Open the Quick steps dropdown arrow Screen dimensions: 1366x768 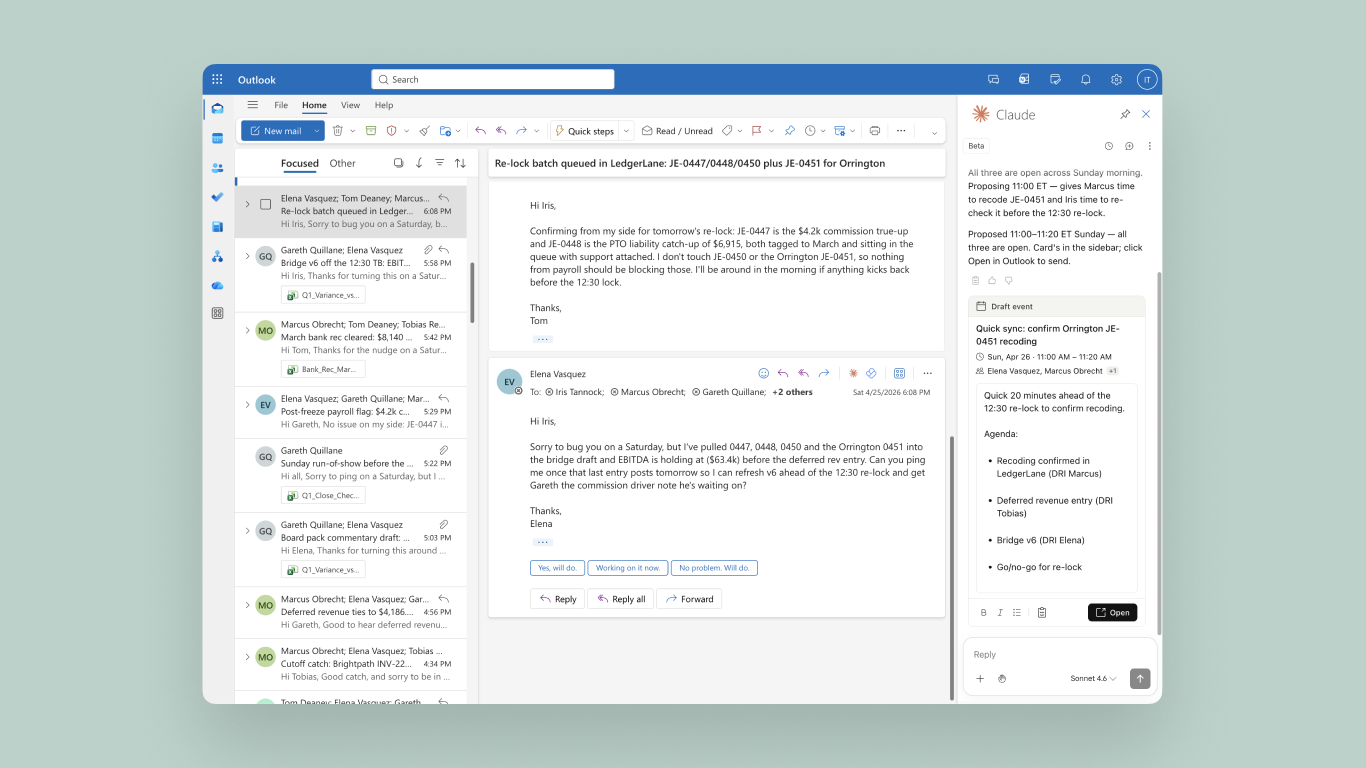[627, 131]
